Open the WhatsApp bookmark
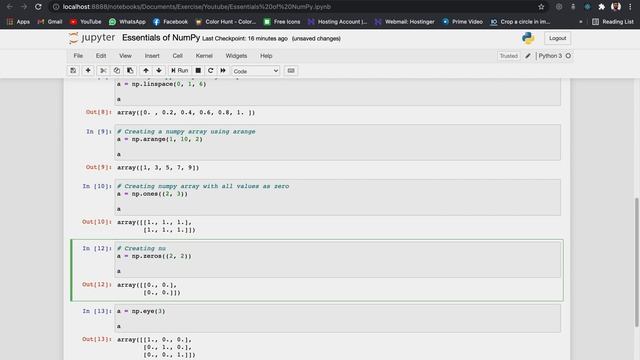This screenshot has height=360, width=640. [x=127, y=22]
